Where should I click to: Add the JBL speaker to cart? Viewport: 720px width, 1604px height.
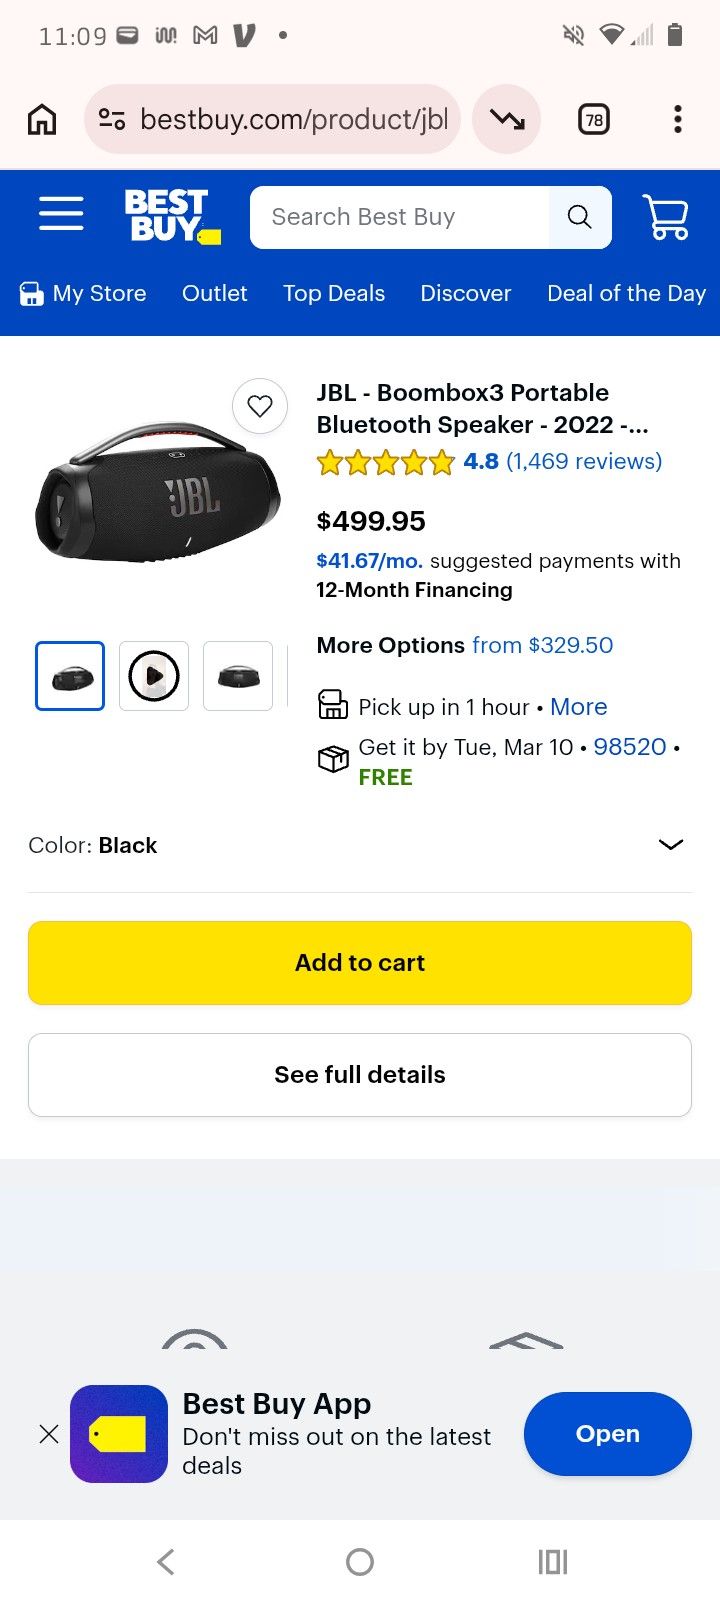pyautogui.click(x=360, y=963)
